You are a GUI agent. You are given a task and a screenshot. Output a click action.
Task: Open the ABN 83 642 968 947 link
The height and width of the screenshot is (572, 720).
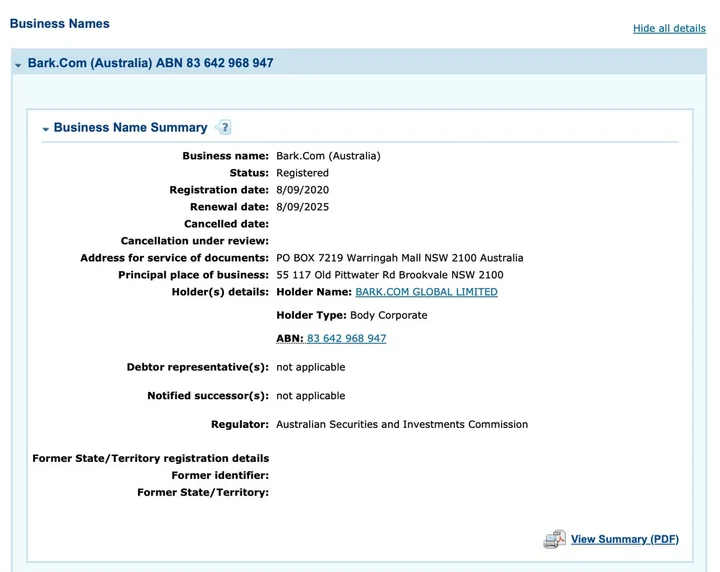tap(347, 338)
